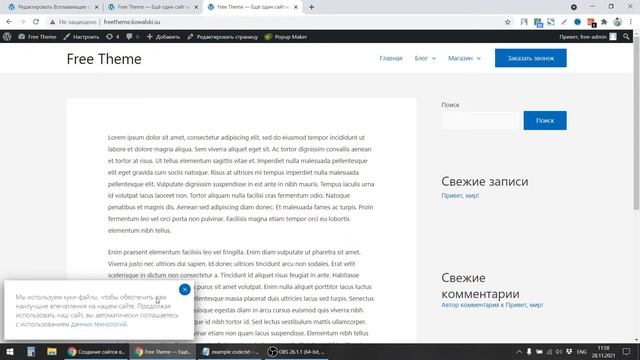
Task: Click the gray bookmark-shaped extension icon
Action: (x=524, y=22)
